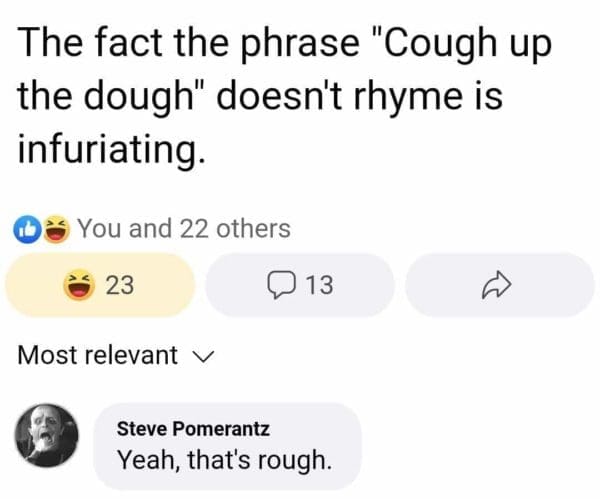The width and height of the screenshot is (600, 499).
Task: Click the laughing emoji in reactions summary
Action: pyautogui.click(x=56, y=229)
